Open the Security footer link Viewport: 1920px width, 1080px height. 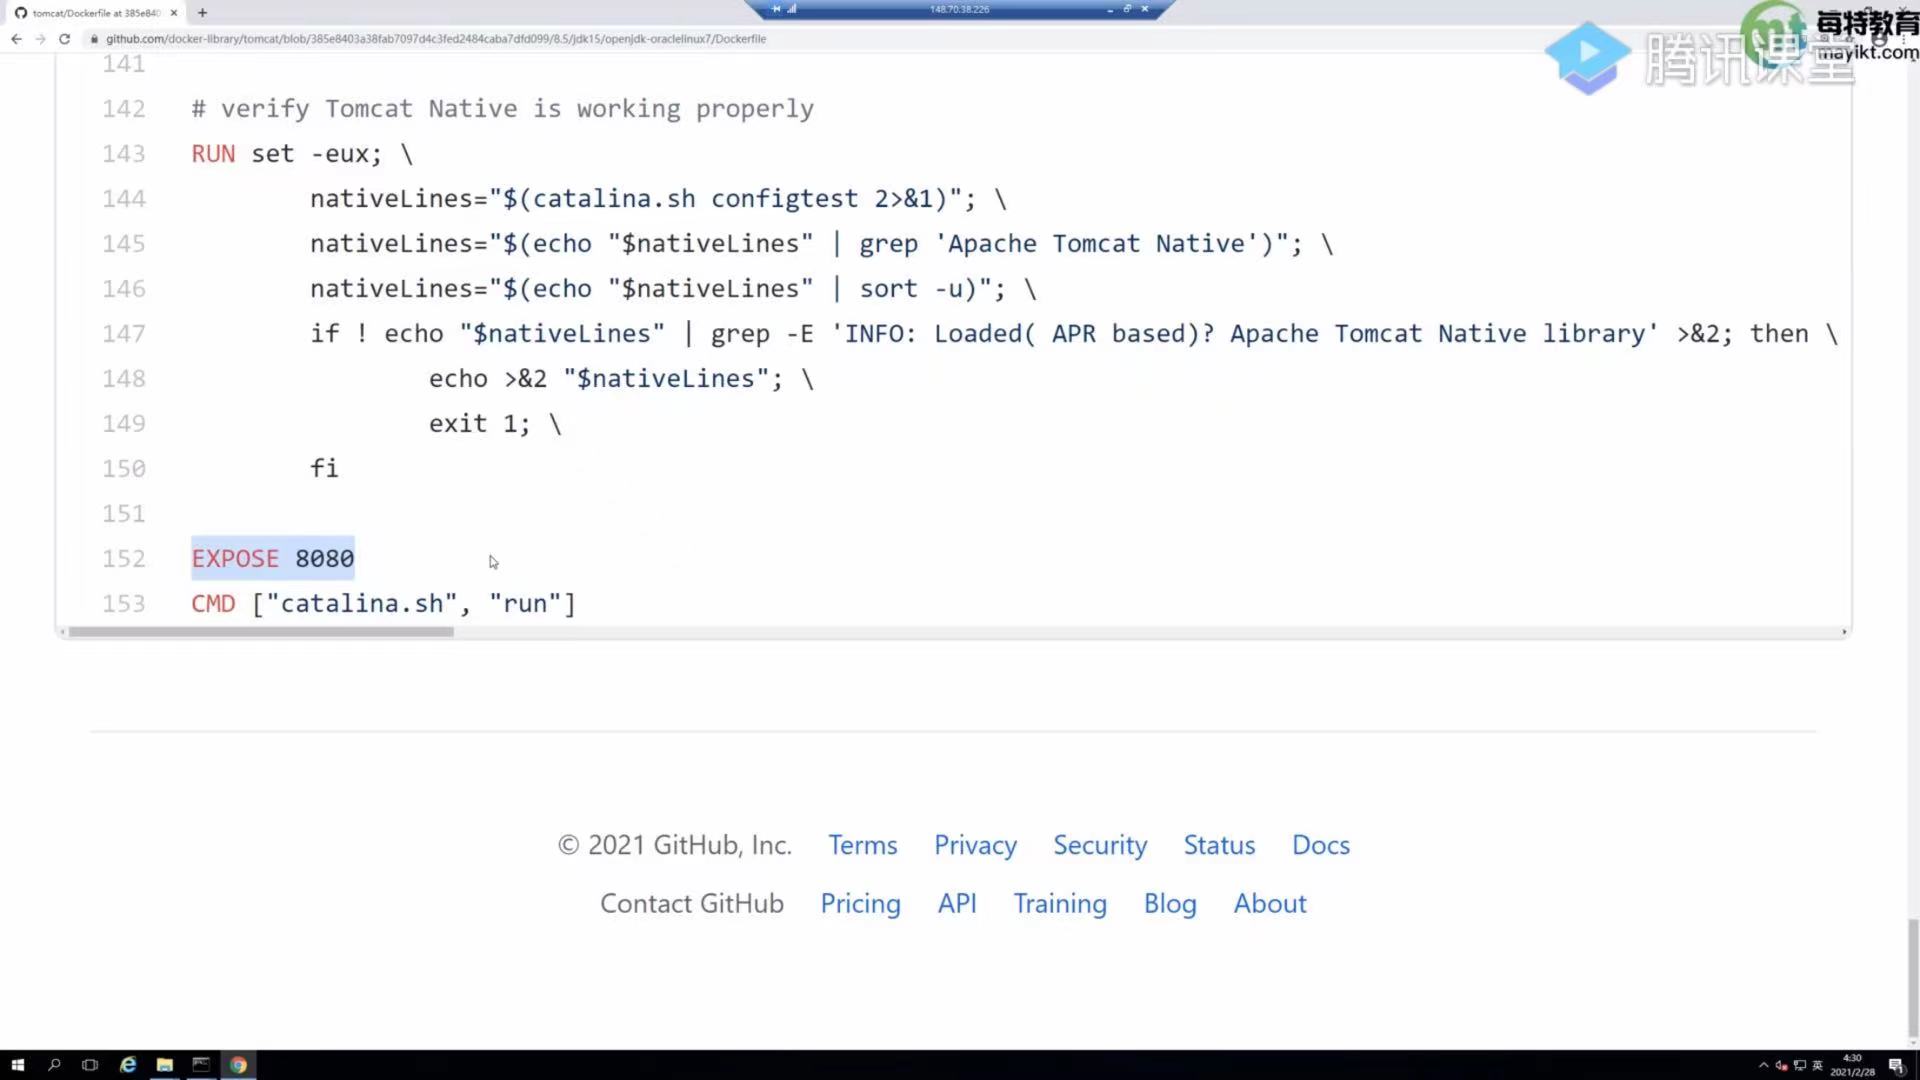pyautogui.click(x=1099, y=845)
